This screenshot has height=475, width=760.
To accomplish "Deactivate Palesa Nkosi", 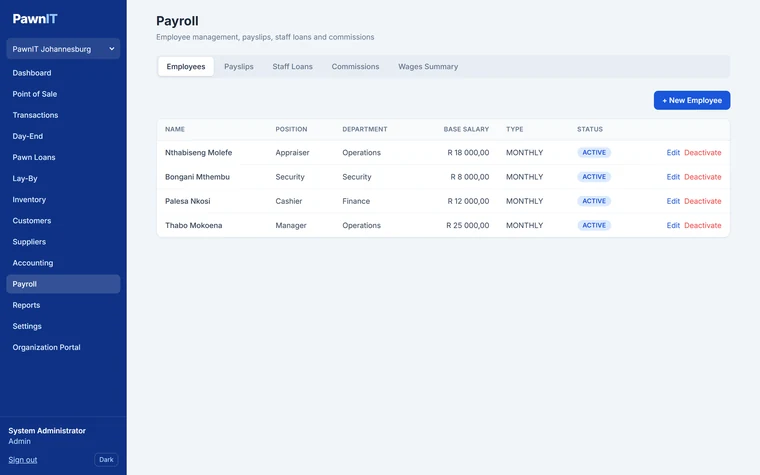I will click(703, 201).
